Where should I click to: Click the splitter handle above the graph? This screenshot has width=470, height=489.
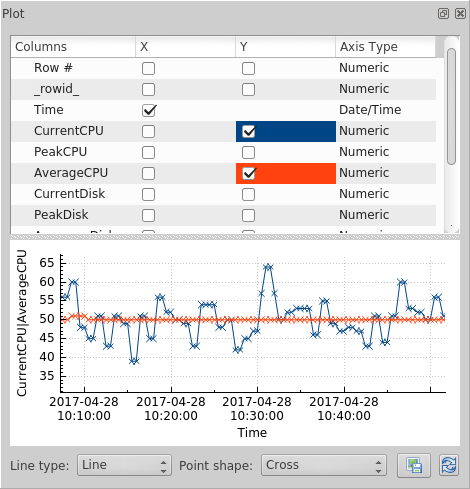pos(235,237)
